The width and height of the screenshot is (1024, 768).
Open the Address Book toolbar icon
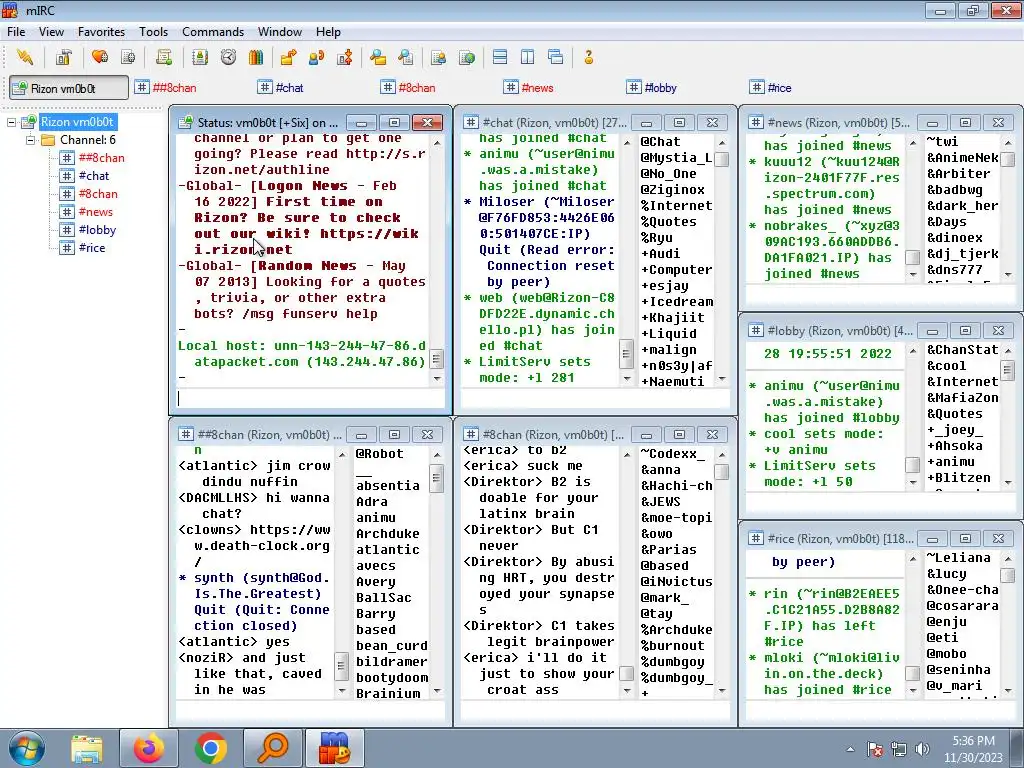point(200,57)
